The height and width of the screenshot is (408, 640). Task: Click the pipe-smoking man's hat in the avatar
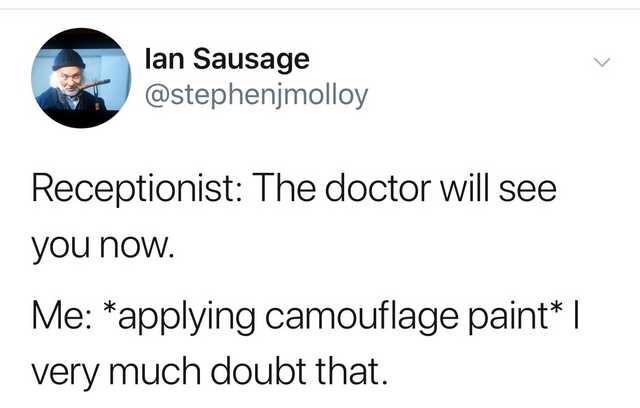68,60
